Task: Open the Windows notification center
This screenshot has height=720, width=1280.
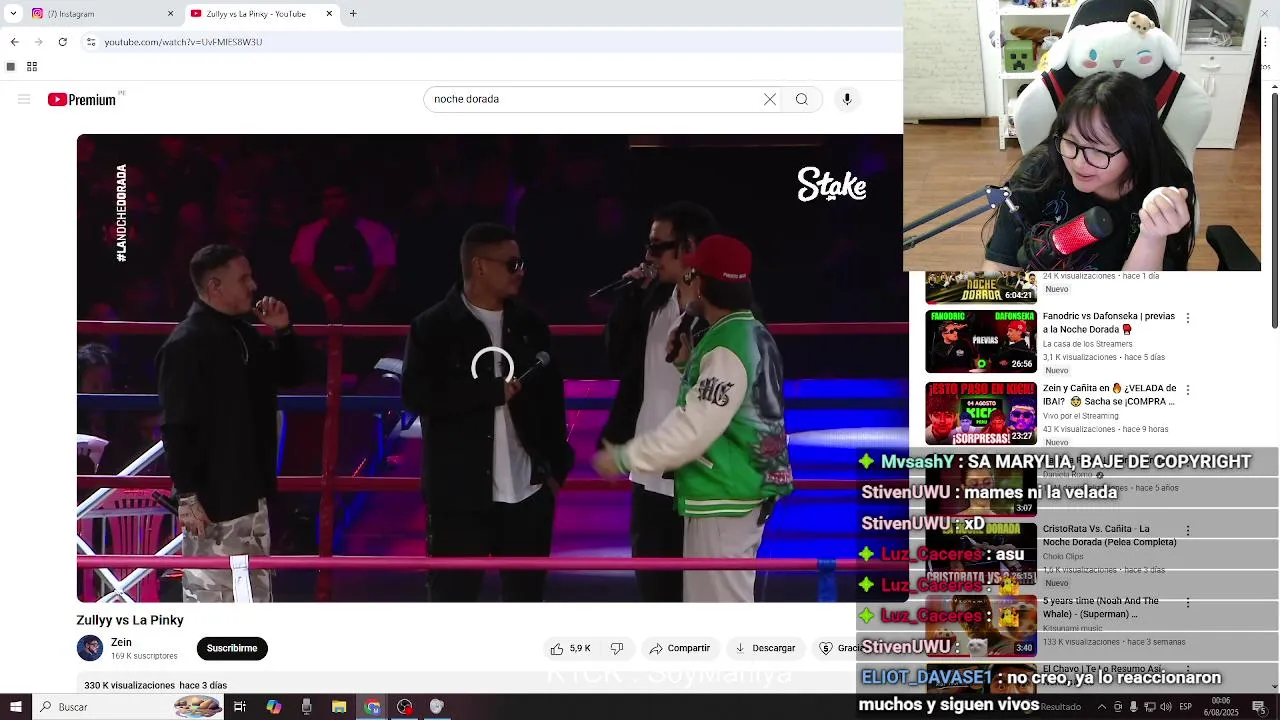Action: point(1259,707)
